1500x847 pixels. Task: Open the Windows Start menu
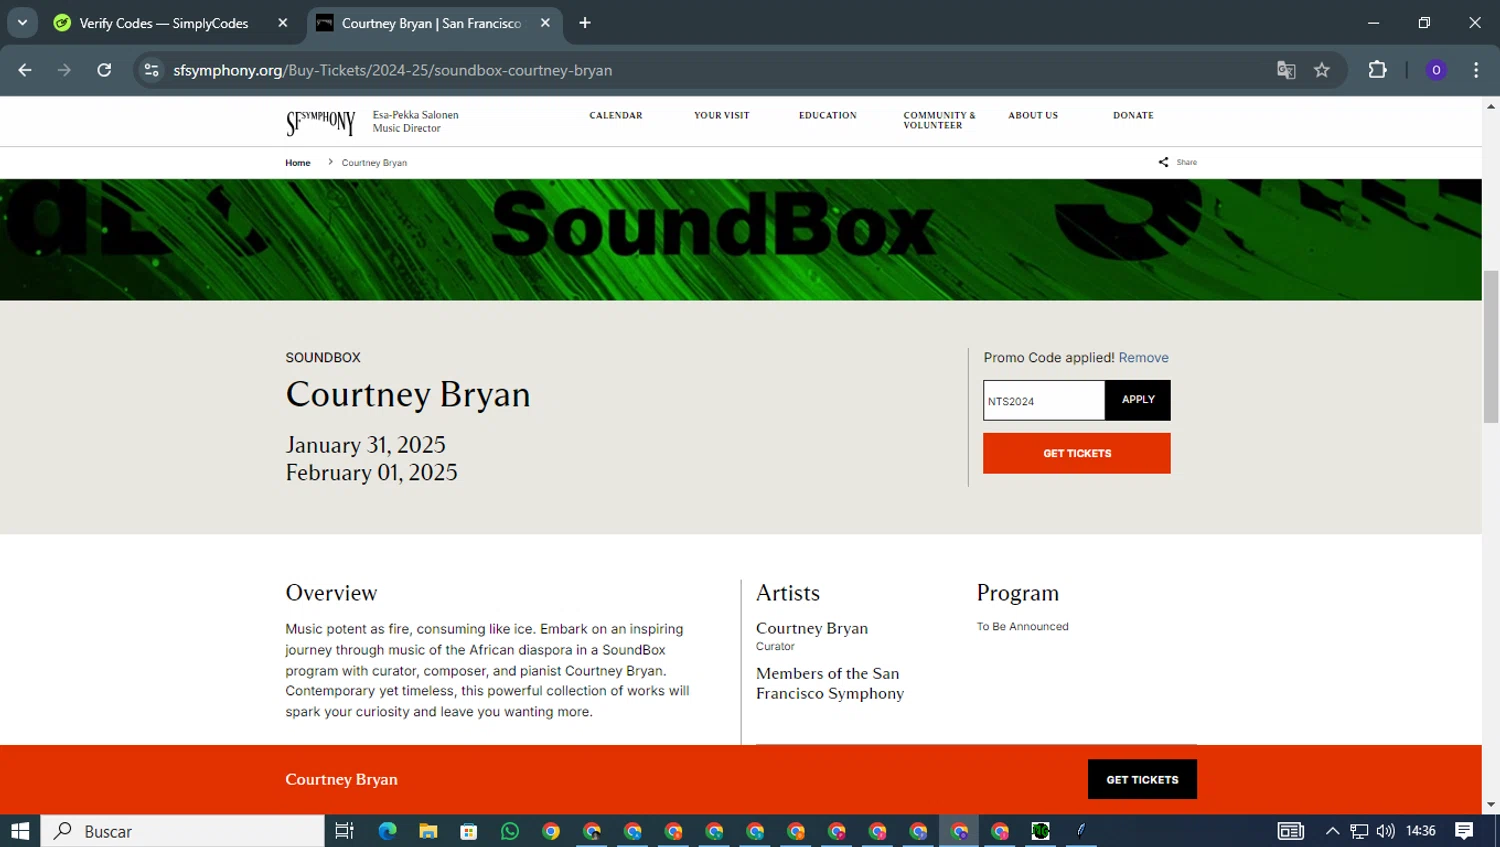(20, 831)
